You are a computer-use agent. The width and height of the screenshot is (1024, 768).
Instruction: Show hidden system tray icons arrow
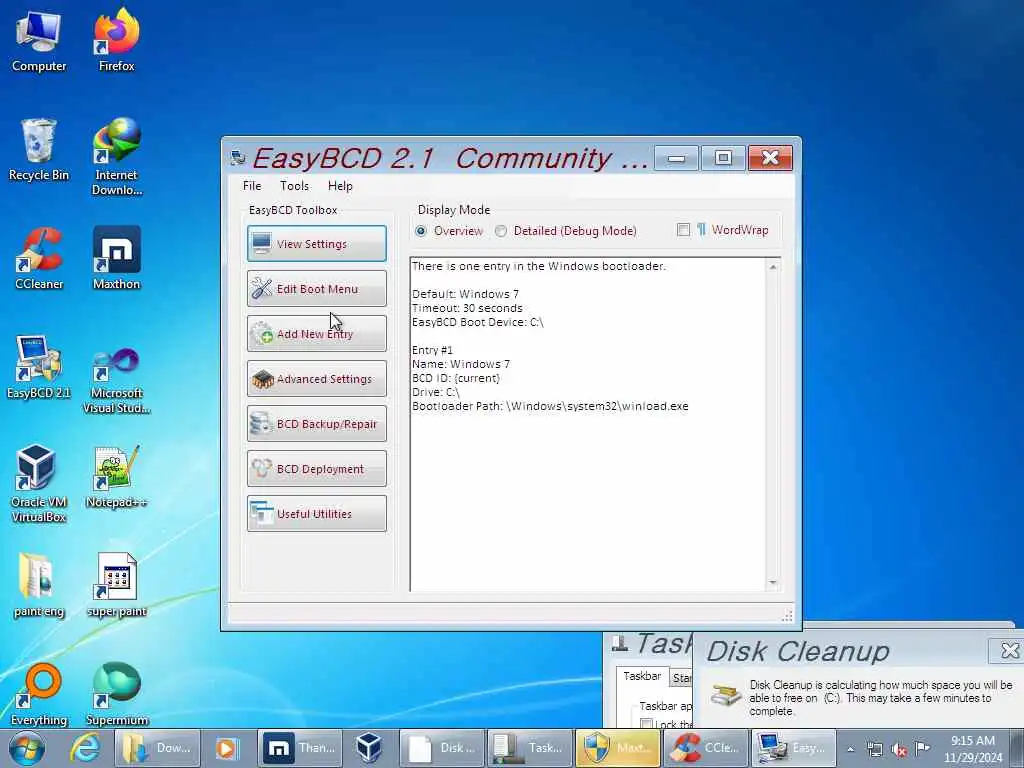(850, 749)
